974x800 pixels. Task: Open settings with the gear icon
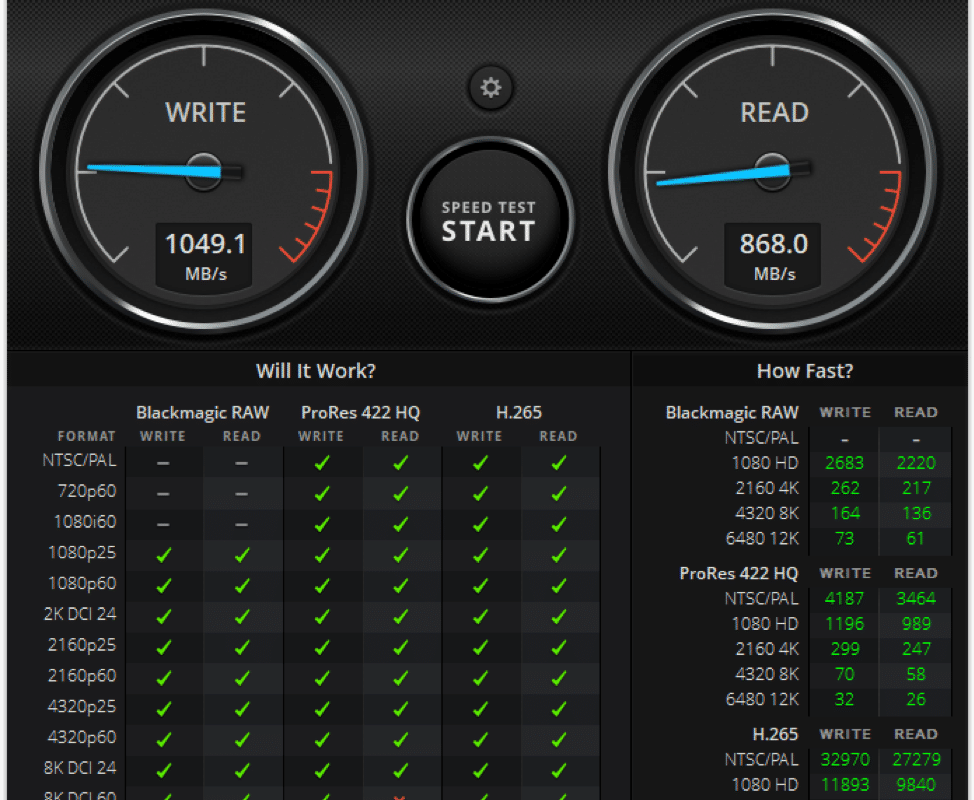click(491, 88)
